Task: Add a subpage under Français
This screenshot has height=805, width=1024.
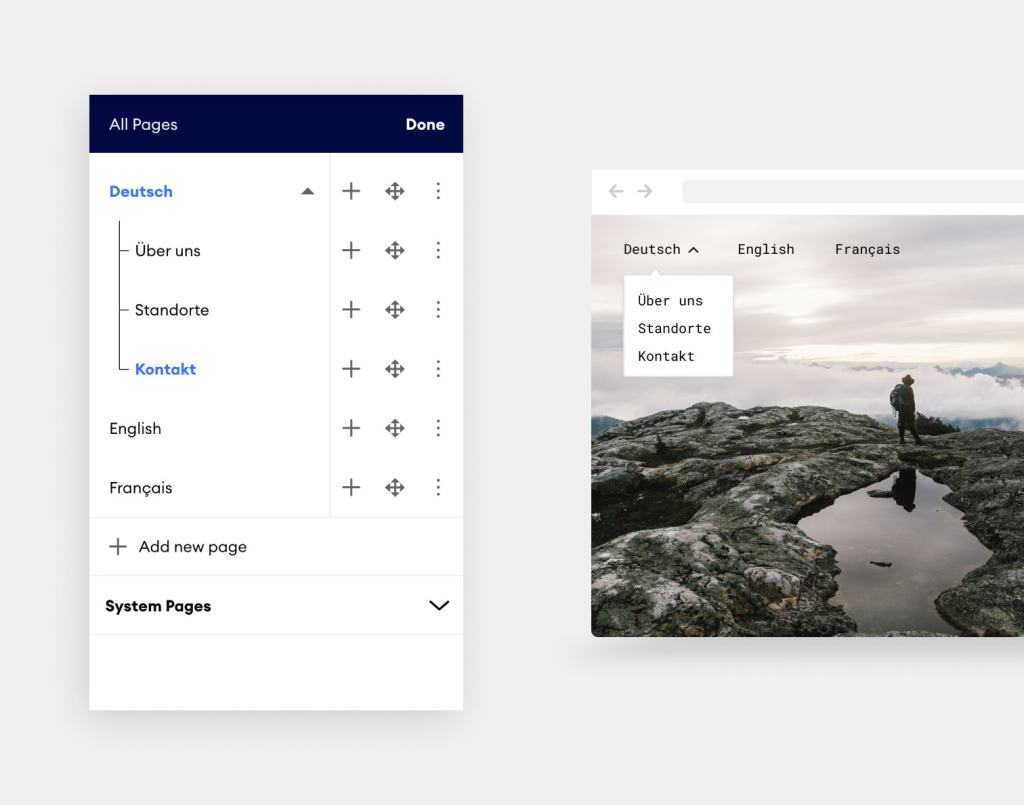Action: pos(351,487)
